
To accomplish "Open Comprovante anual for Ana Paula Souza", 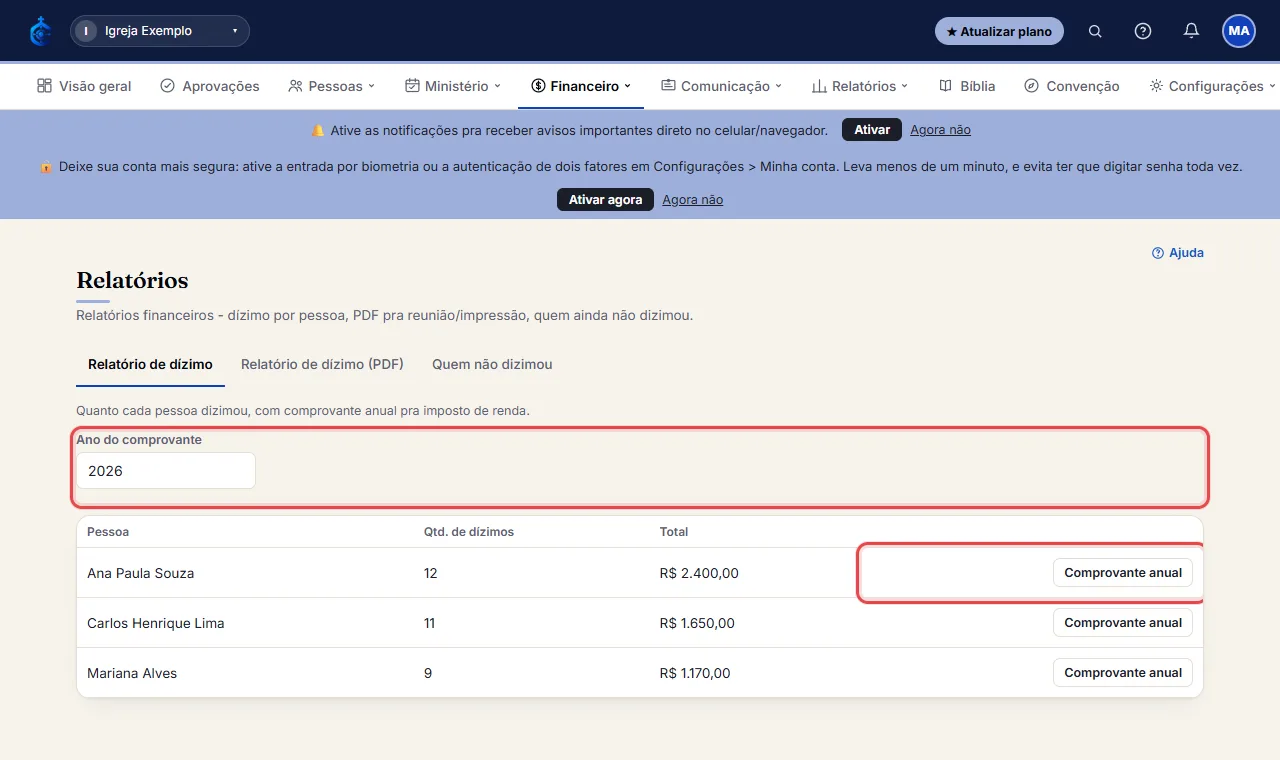I will tap(1122, 573).
